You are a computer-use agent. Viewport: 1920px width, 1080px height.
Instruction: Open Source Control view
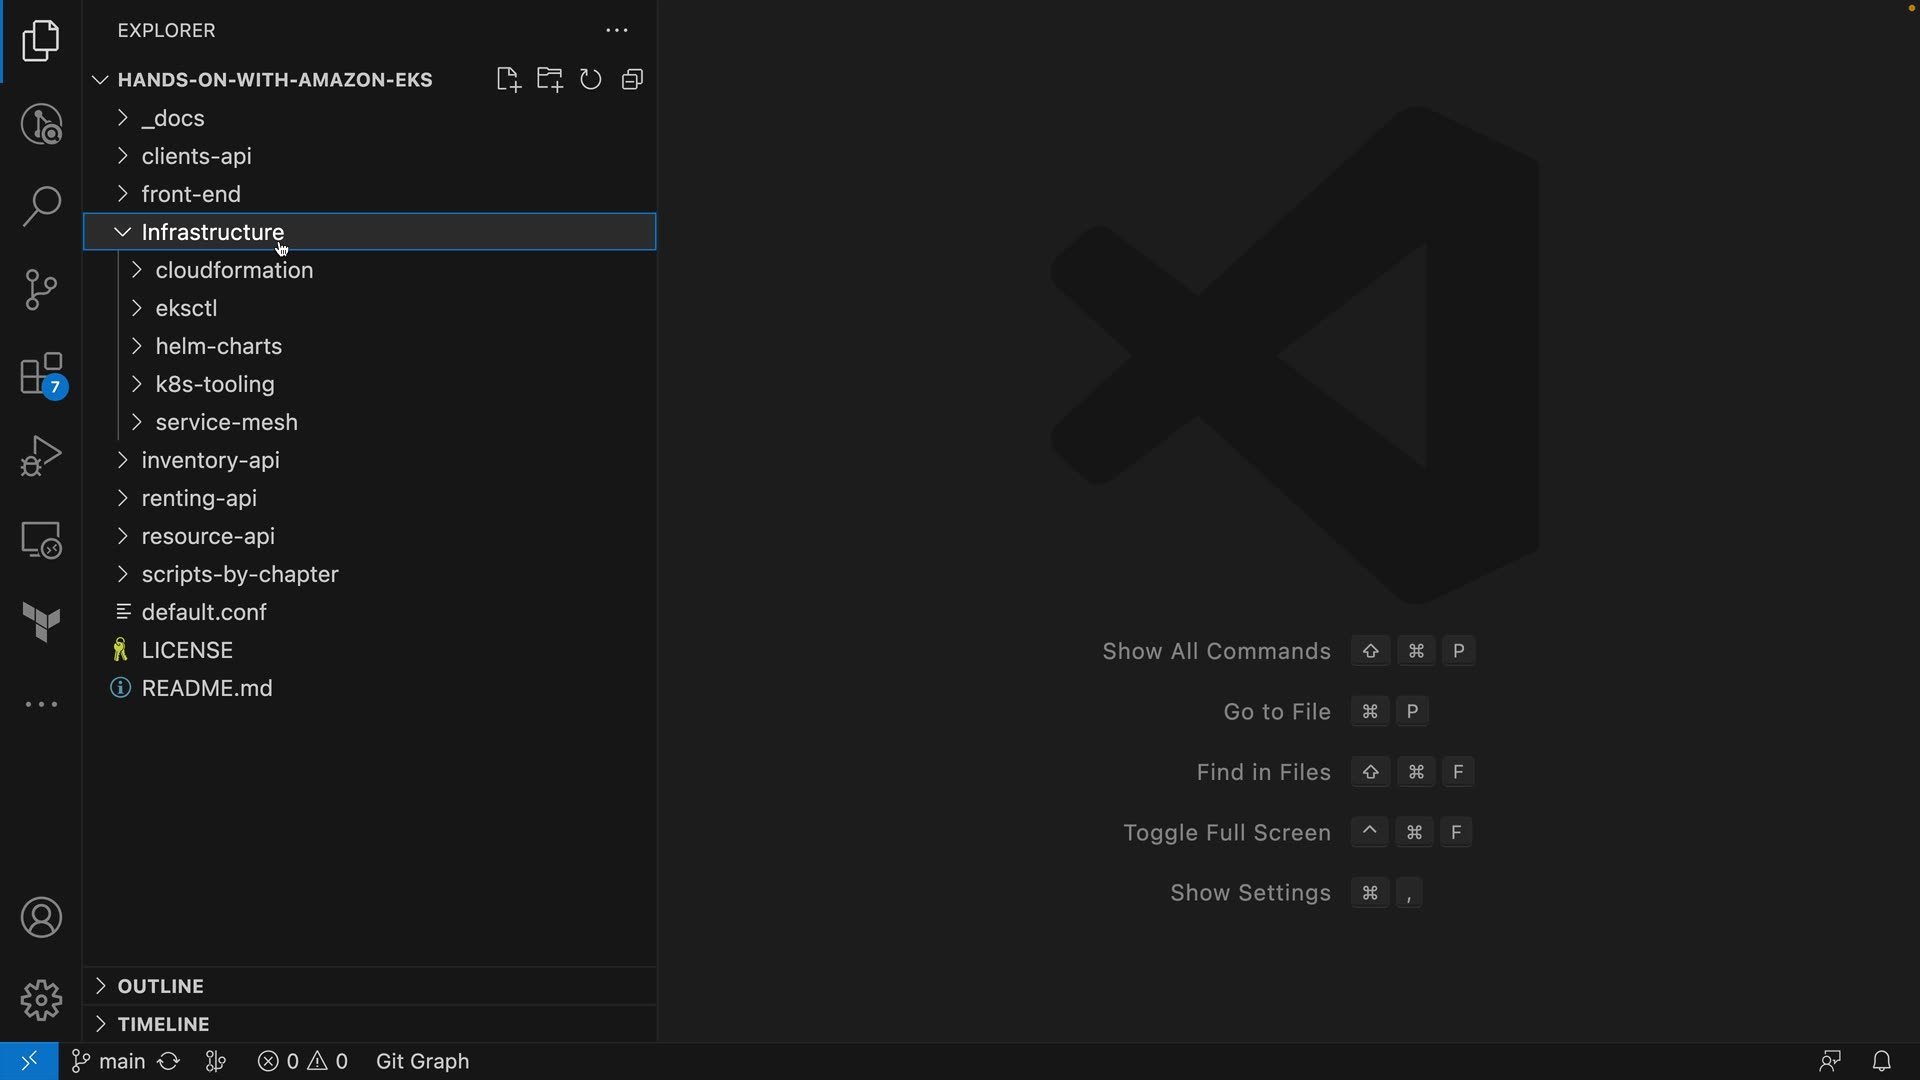click(41, 290)
